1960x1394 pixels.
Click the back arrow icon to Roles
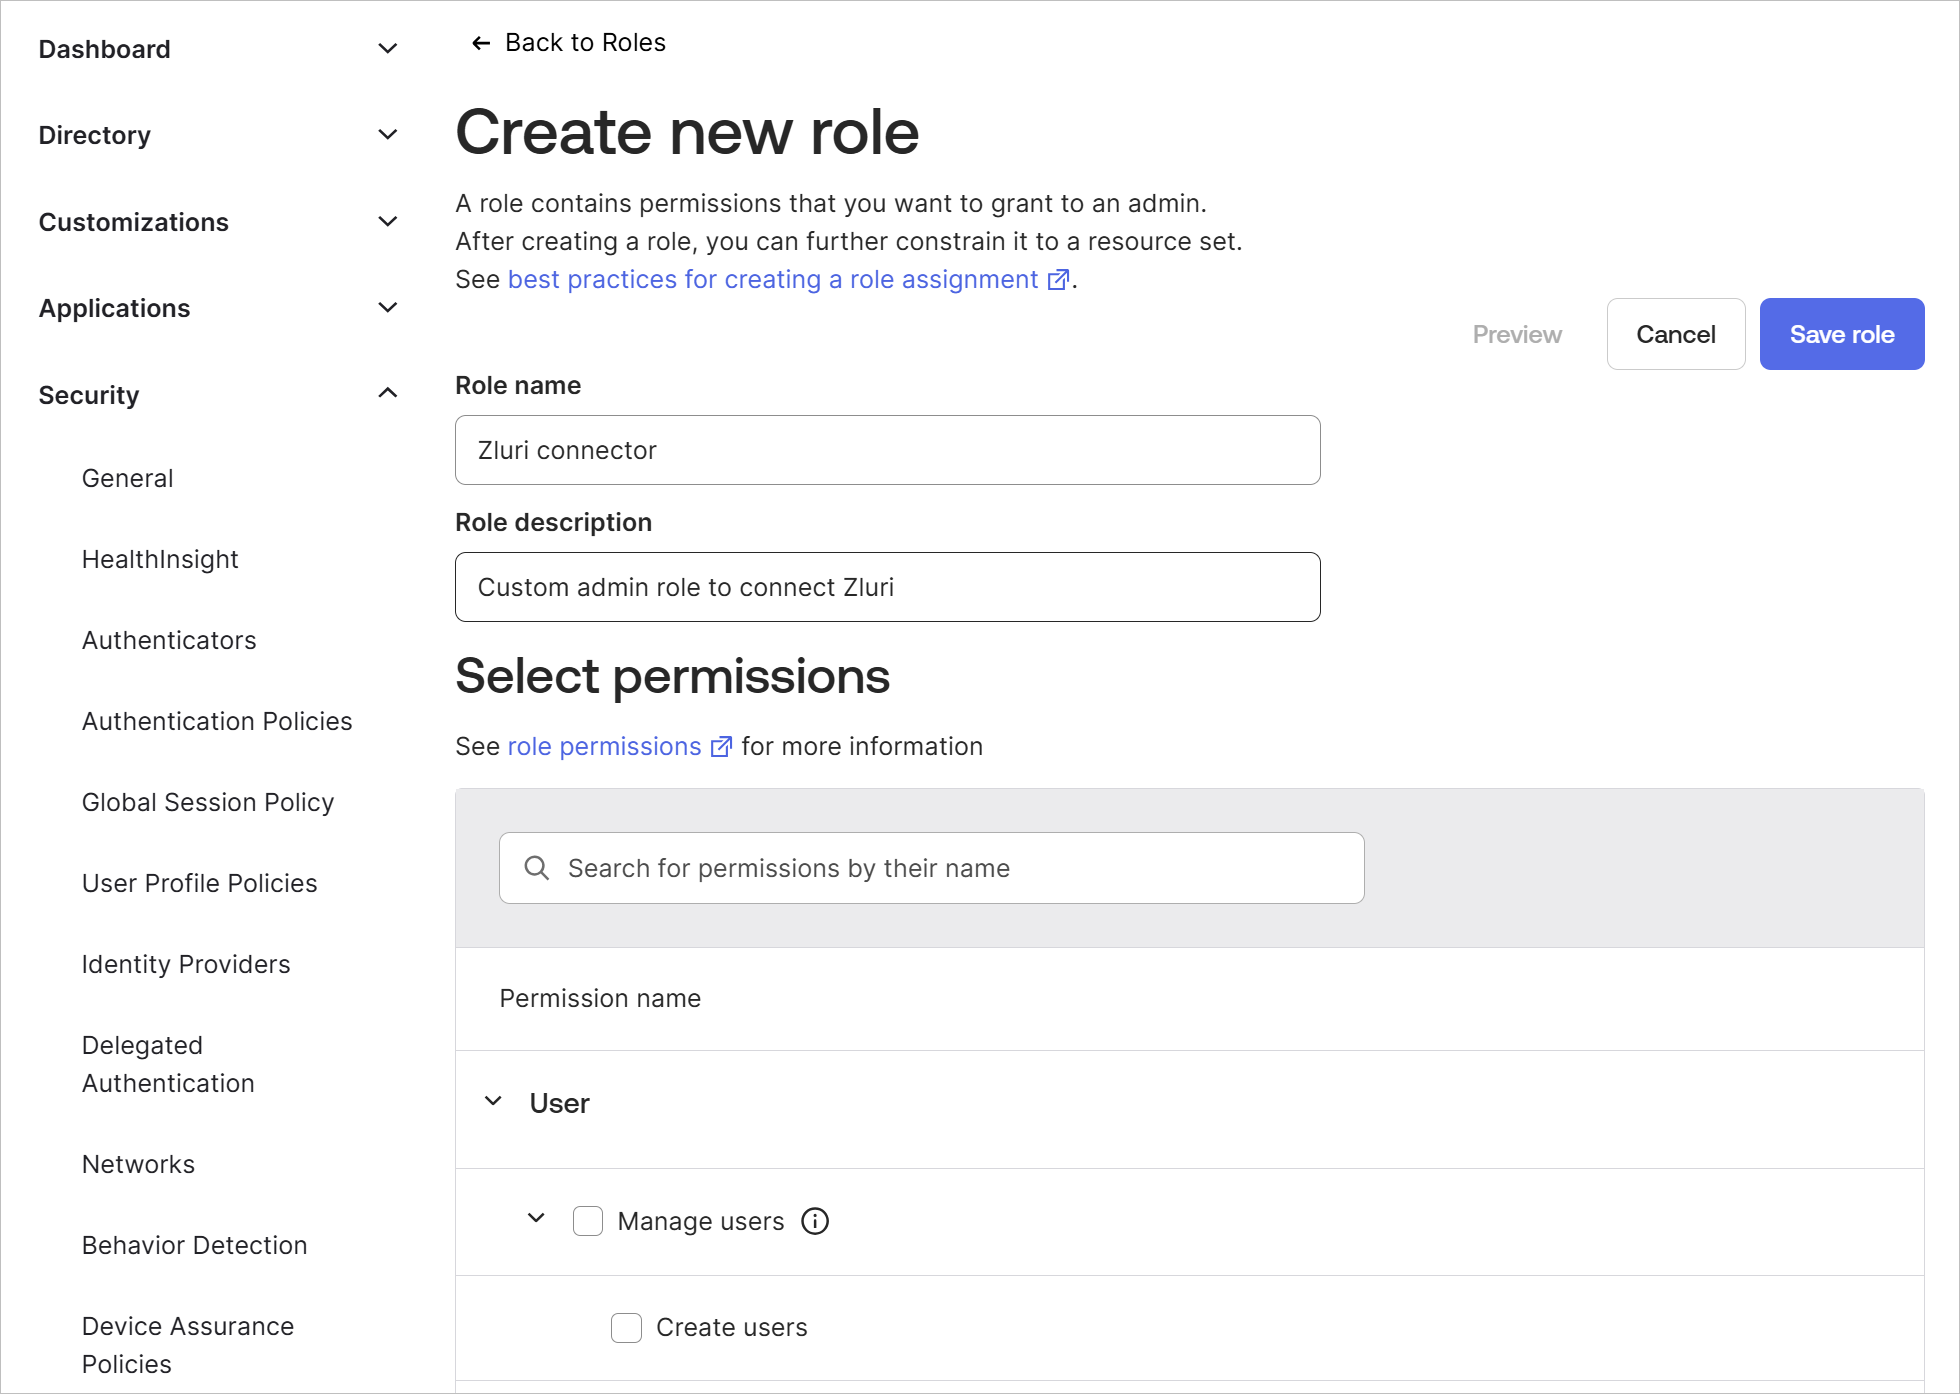(x=480, y=43)
